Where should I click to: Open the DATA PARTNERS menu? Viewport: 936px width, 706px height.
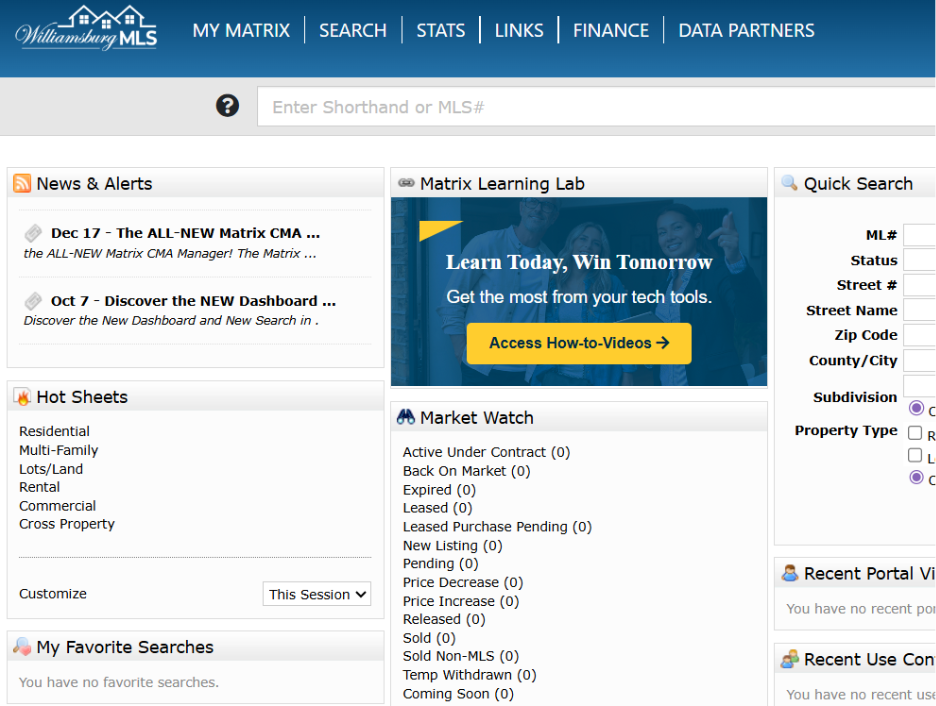[x=746, y=30]
